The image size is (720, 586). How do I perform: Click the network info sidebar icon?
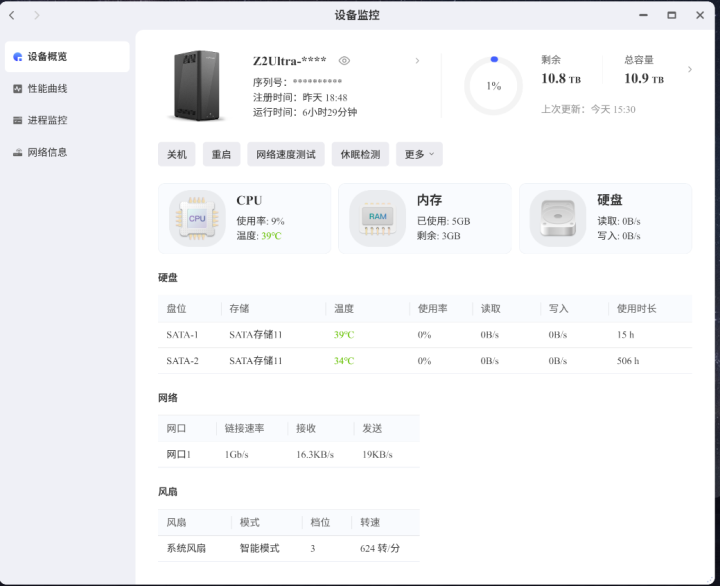18,153
